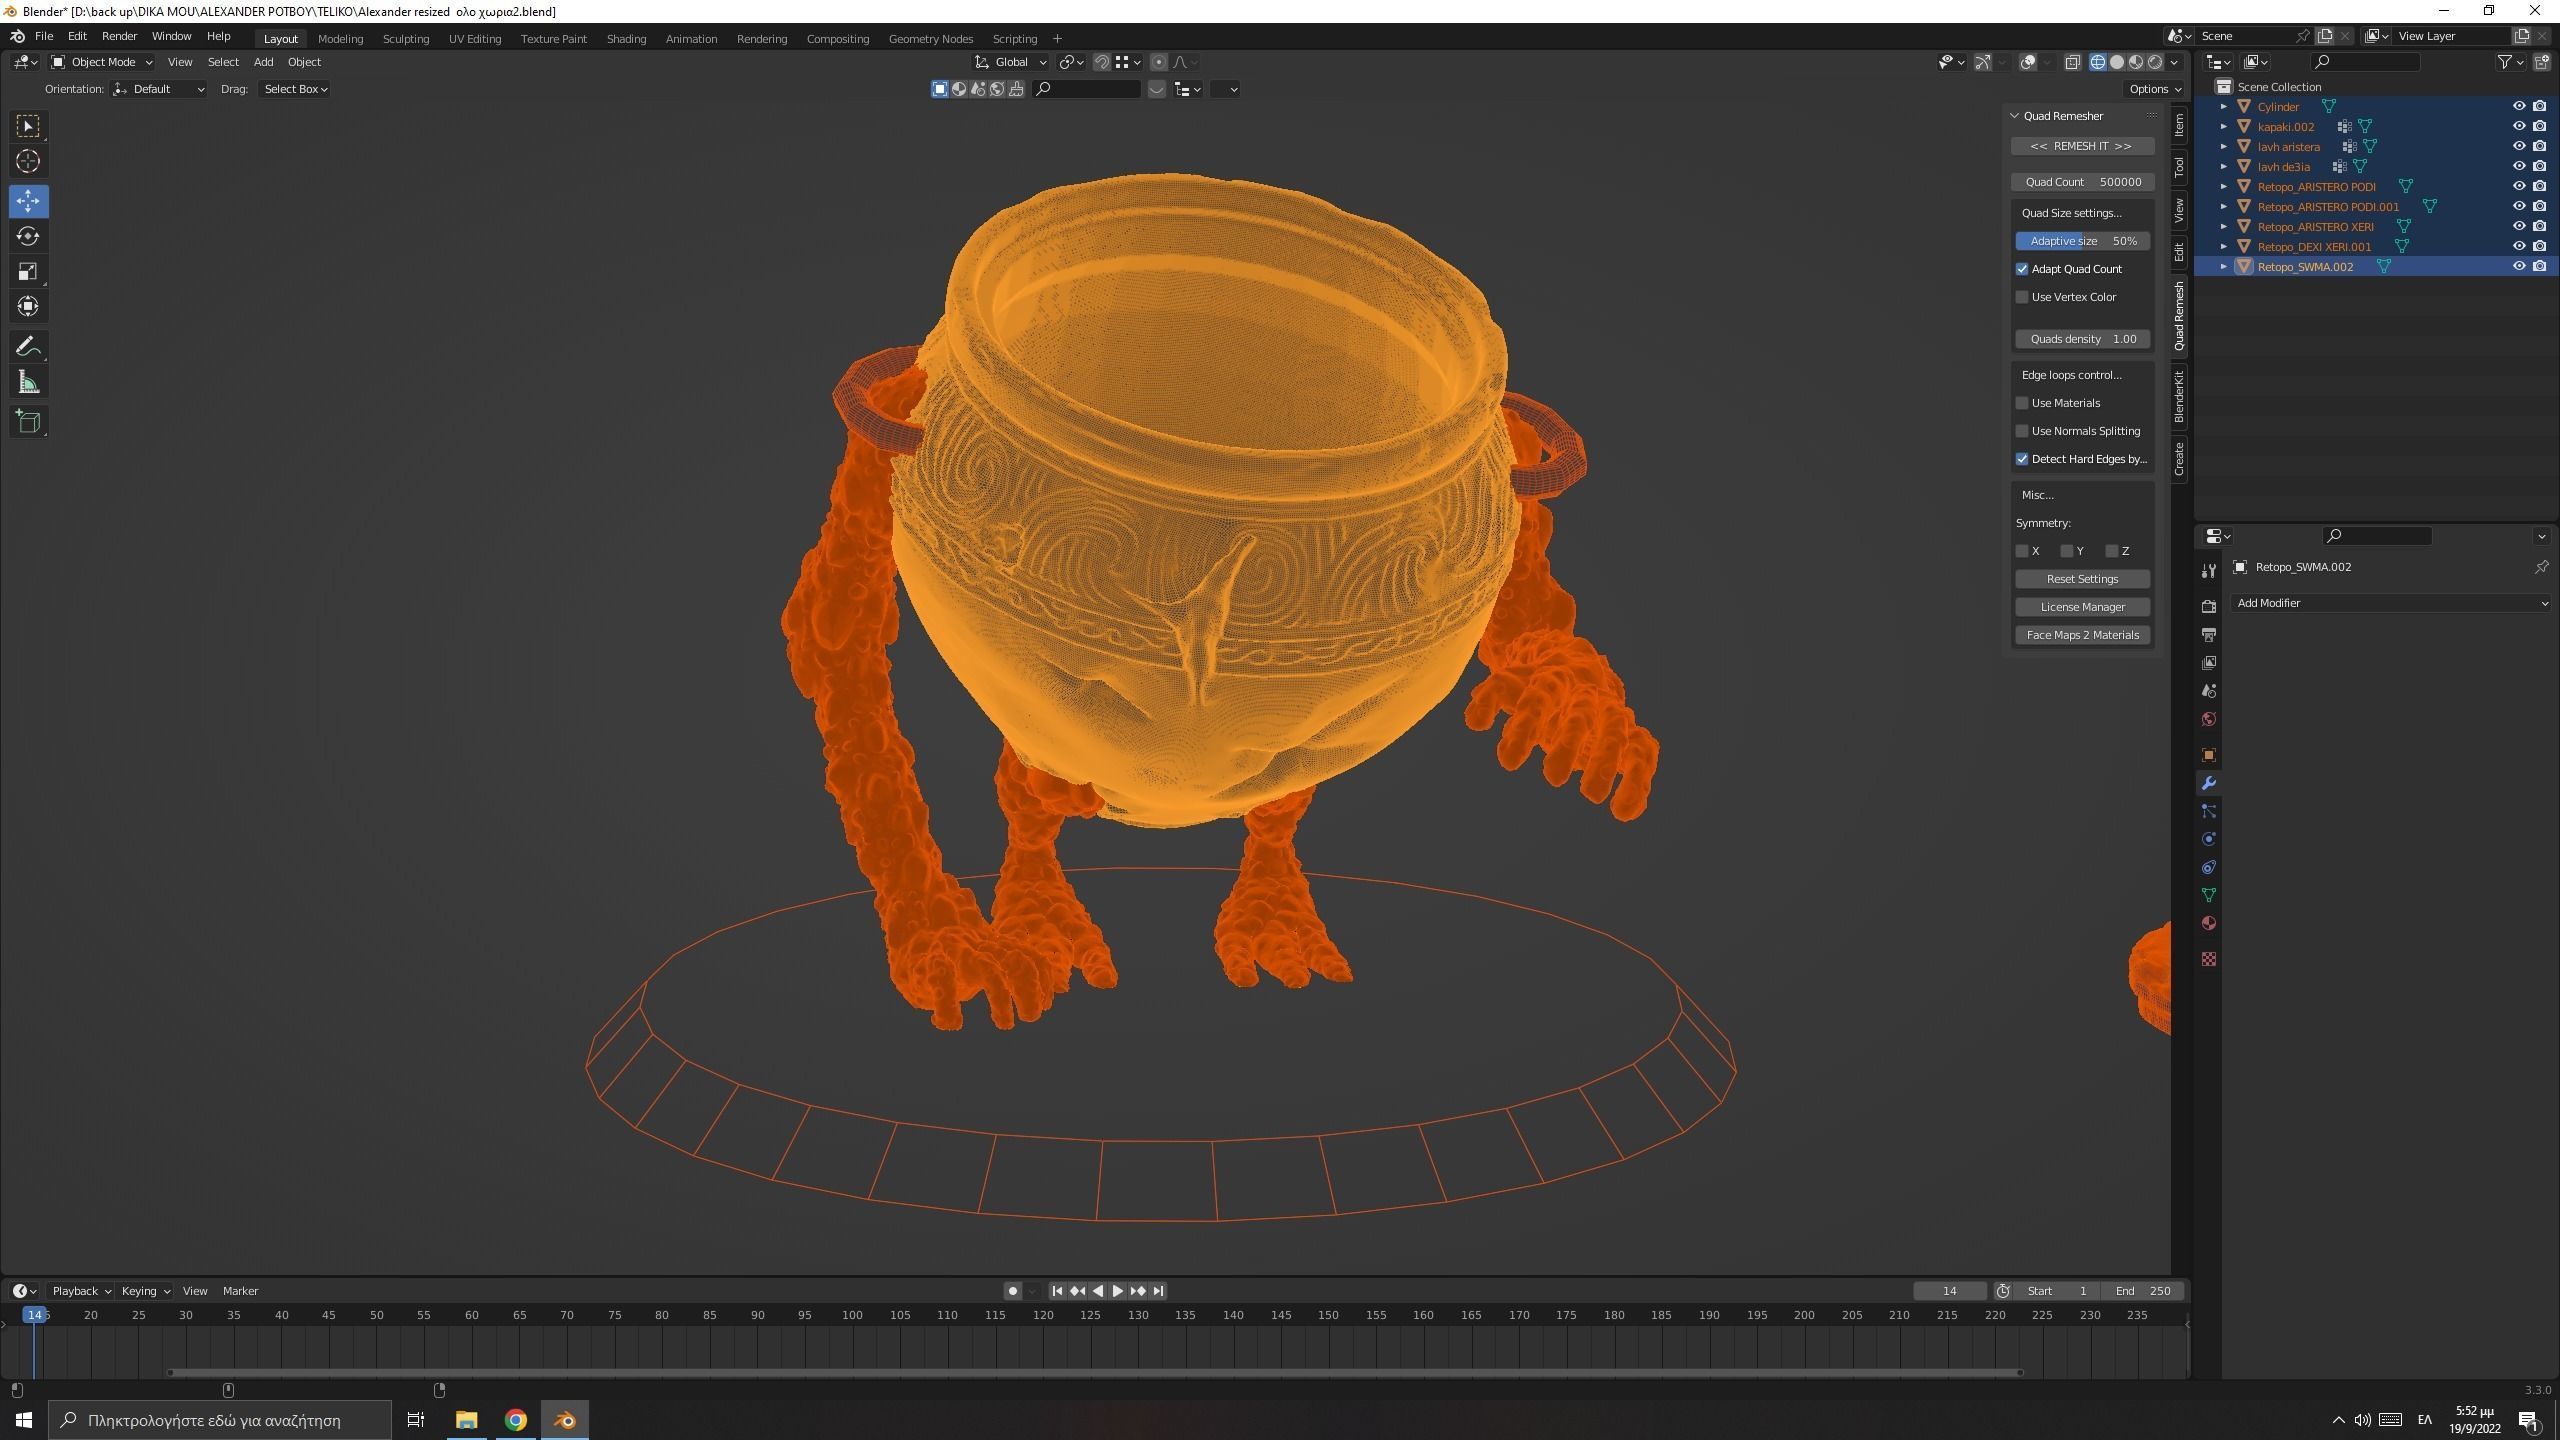
Task: Select the Annotate tool
Action: point(28,345)
